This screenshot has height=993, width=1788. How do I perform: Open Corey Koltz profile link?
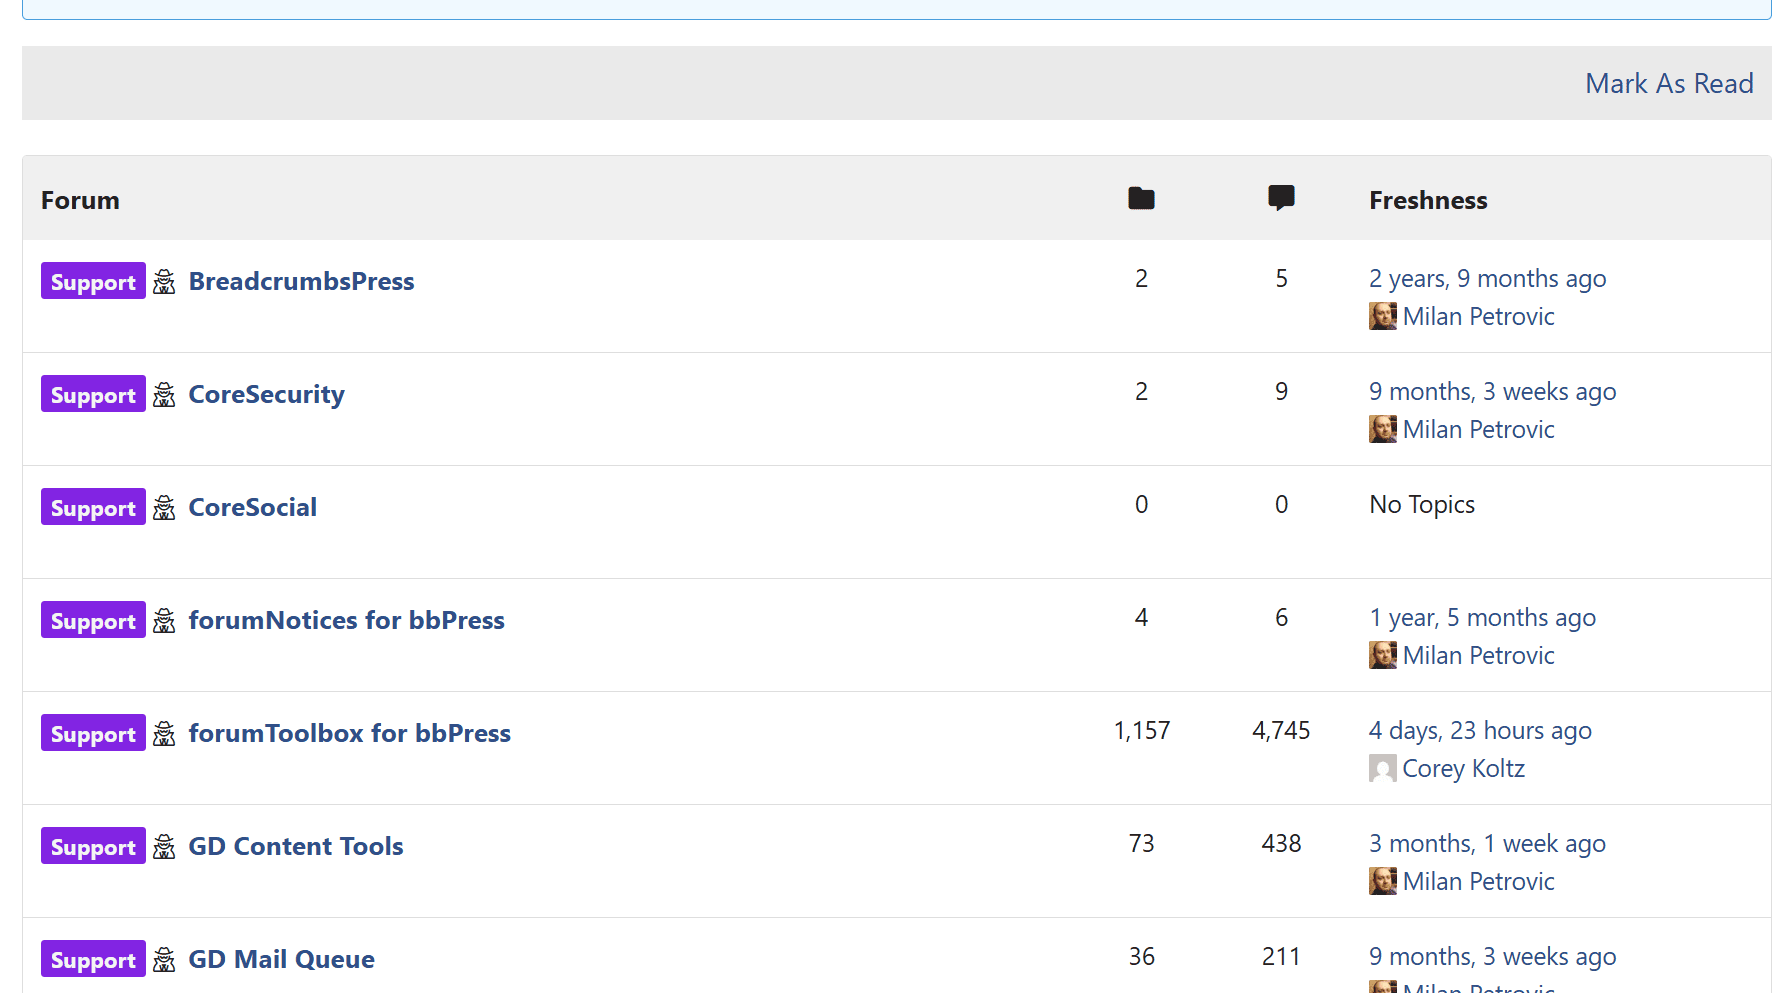point(1463,768)
